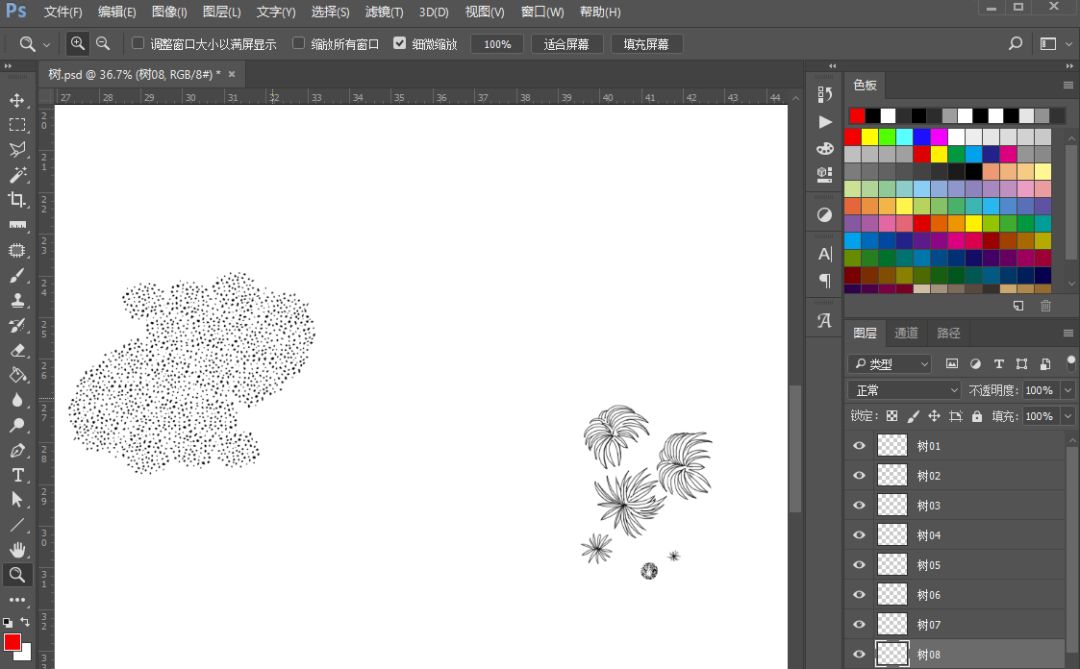Open the Swatches panel flyout menu
Viewport: 1080px width, 669px height.
click(1068, 85)
